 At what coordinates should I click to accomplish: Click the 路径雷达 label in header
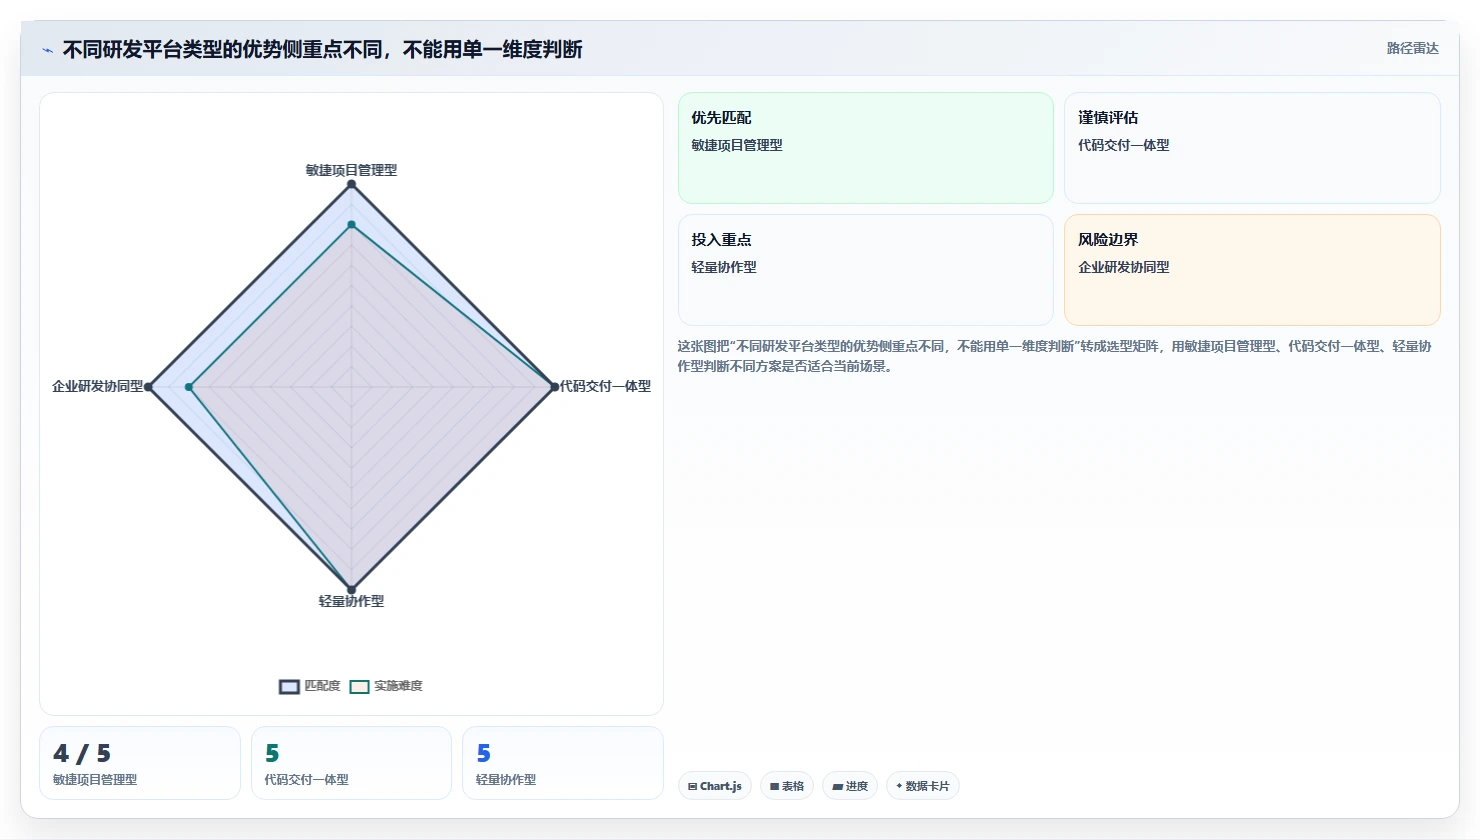point(1412,48)
